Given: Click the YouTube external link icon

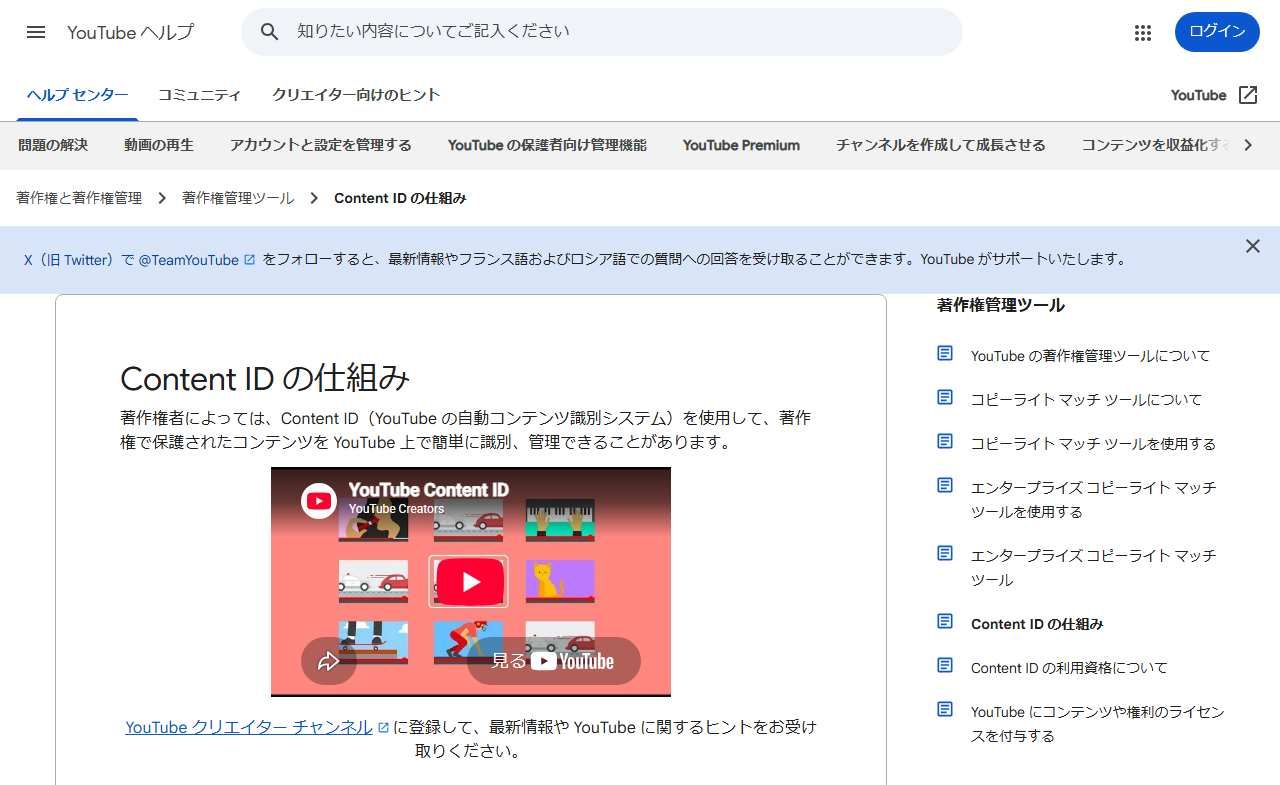Looking at the screenshot, I should pyautogui.click(x=1248, y=95).
